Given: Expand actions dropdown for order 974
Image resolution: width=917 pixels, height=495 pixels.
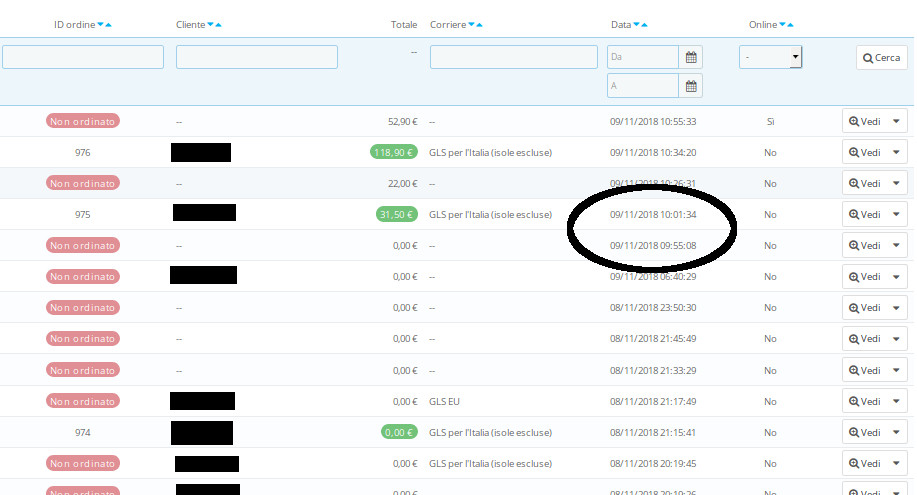Looking at the screenshot, I should 897,432.
